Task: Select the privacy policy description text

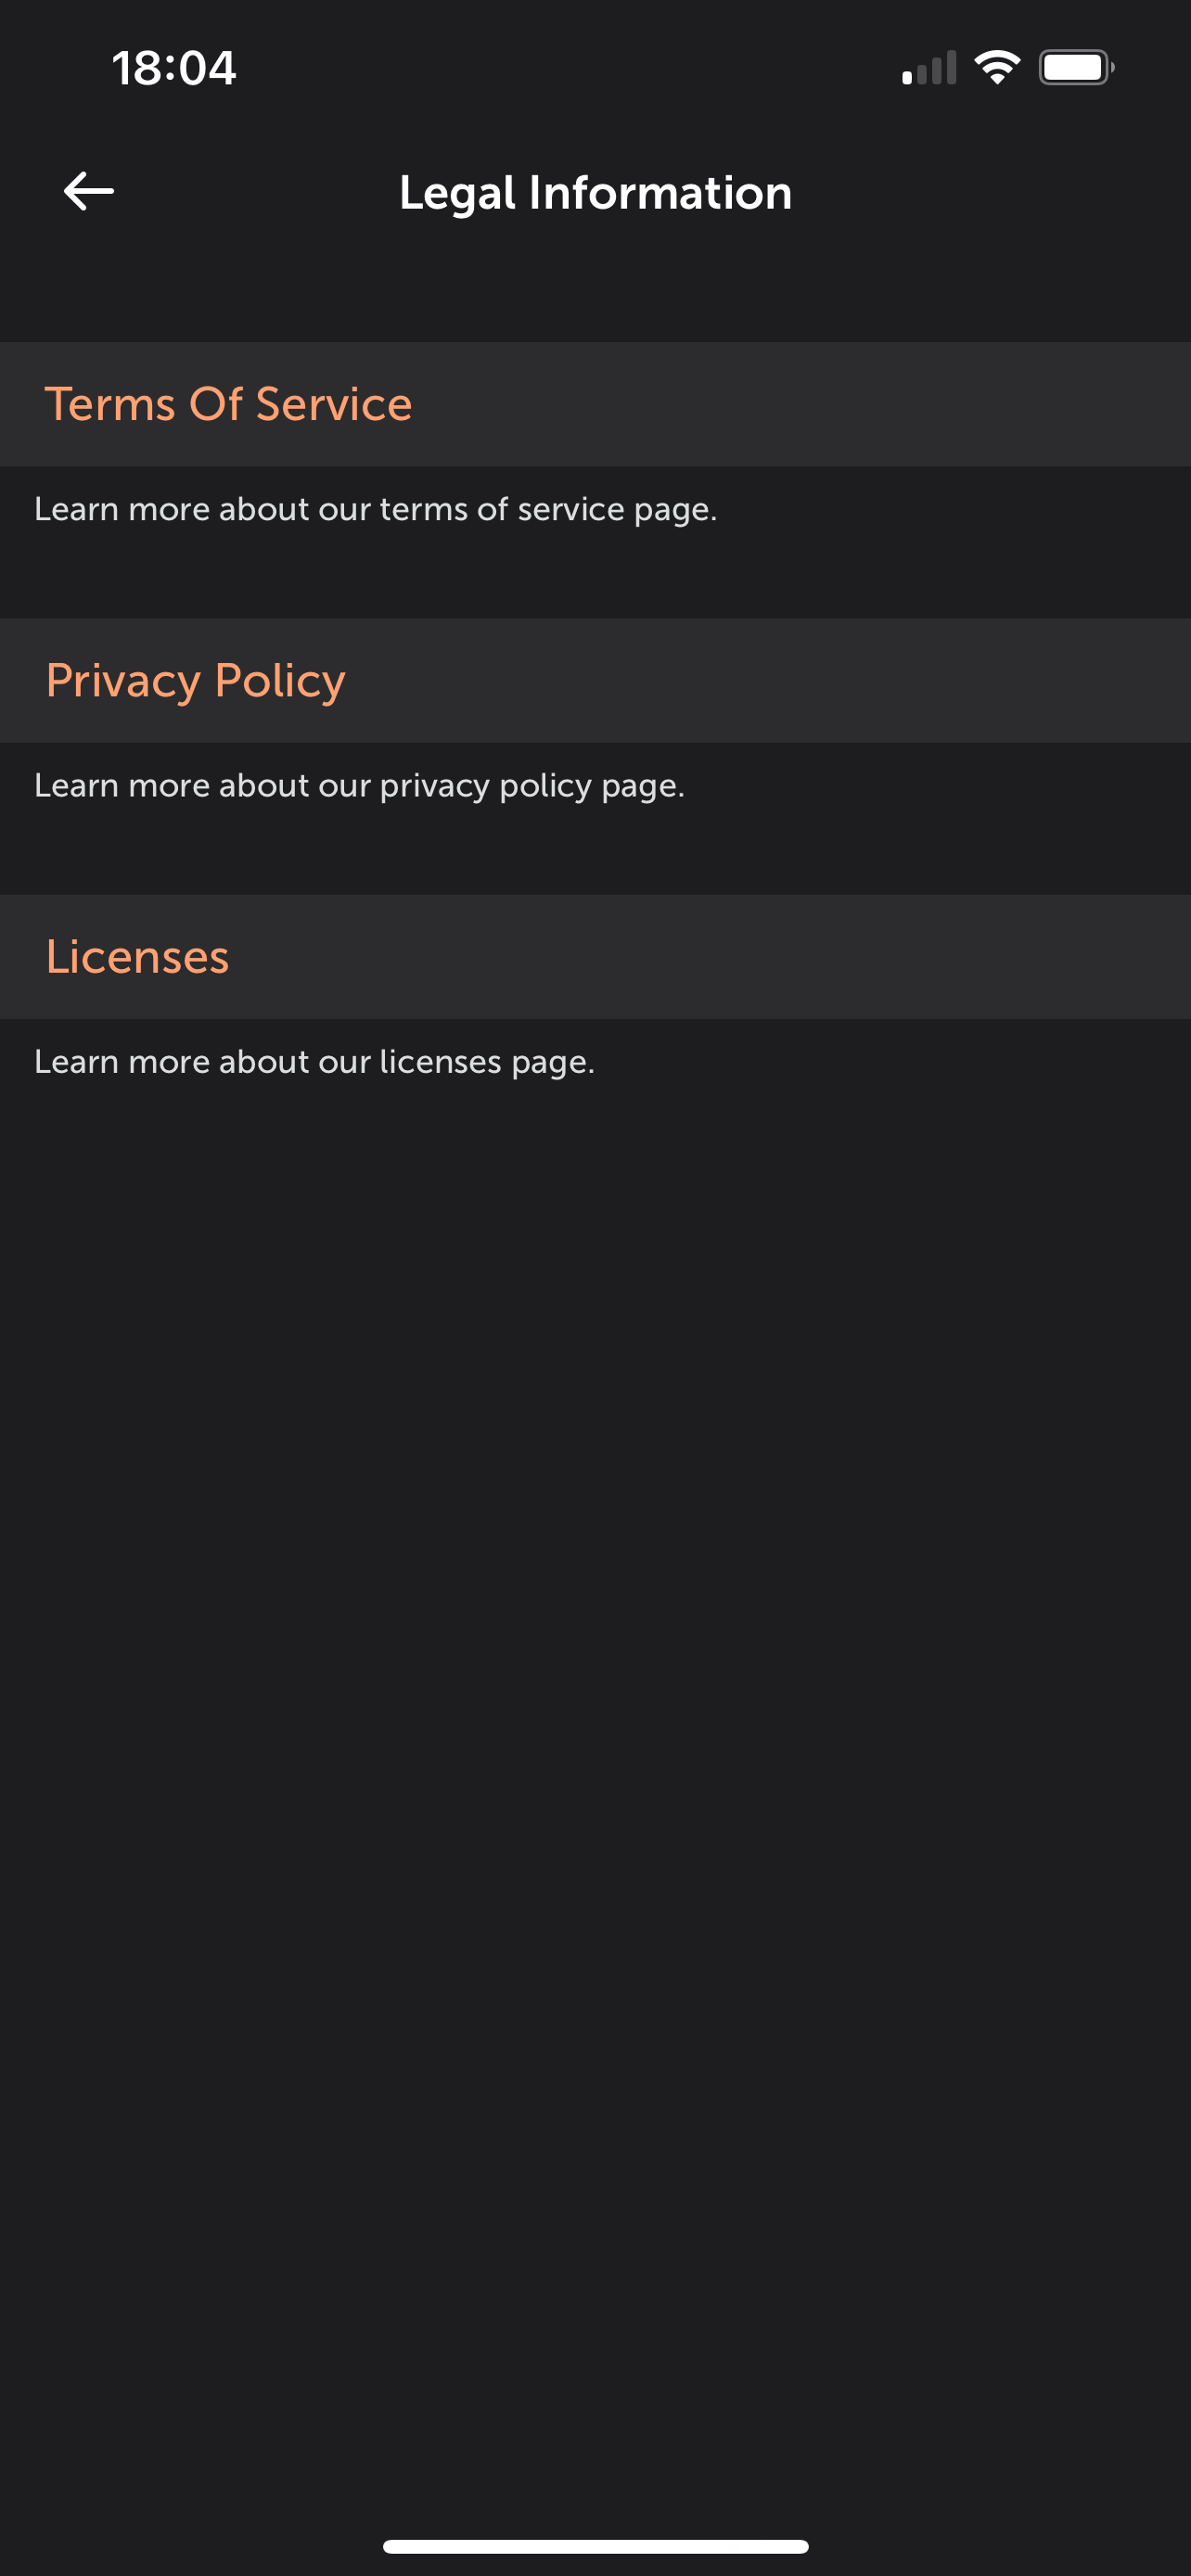Action: (x=359, y=786)
